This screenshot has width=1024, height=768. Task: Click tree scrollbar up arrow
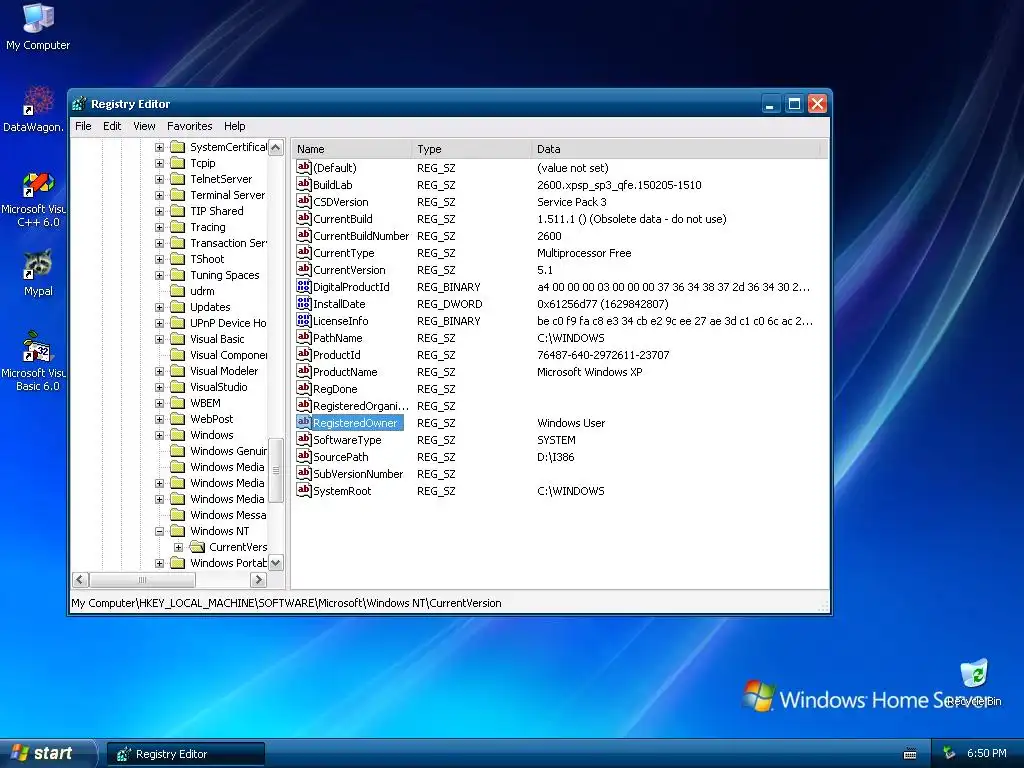pyautogui.click(x=276, y=148)
